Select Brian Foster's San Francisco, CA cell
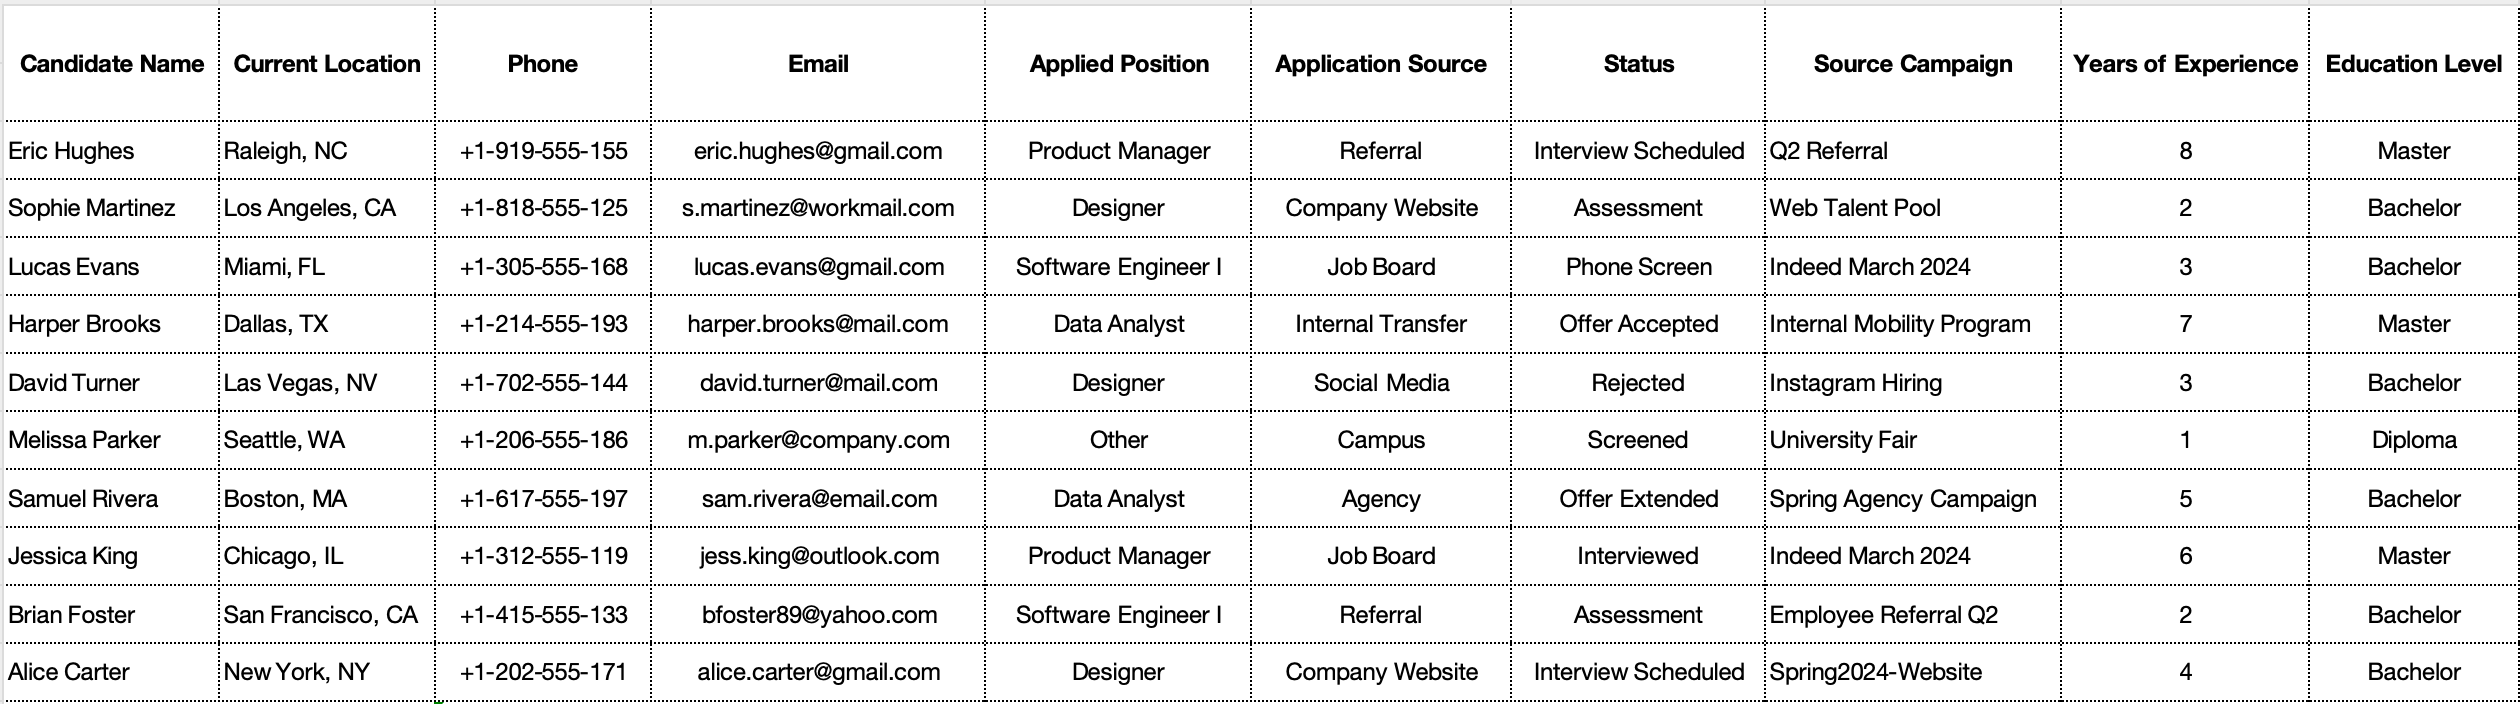2520x704 pixels. [x=327, y=615]
